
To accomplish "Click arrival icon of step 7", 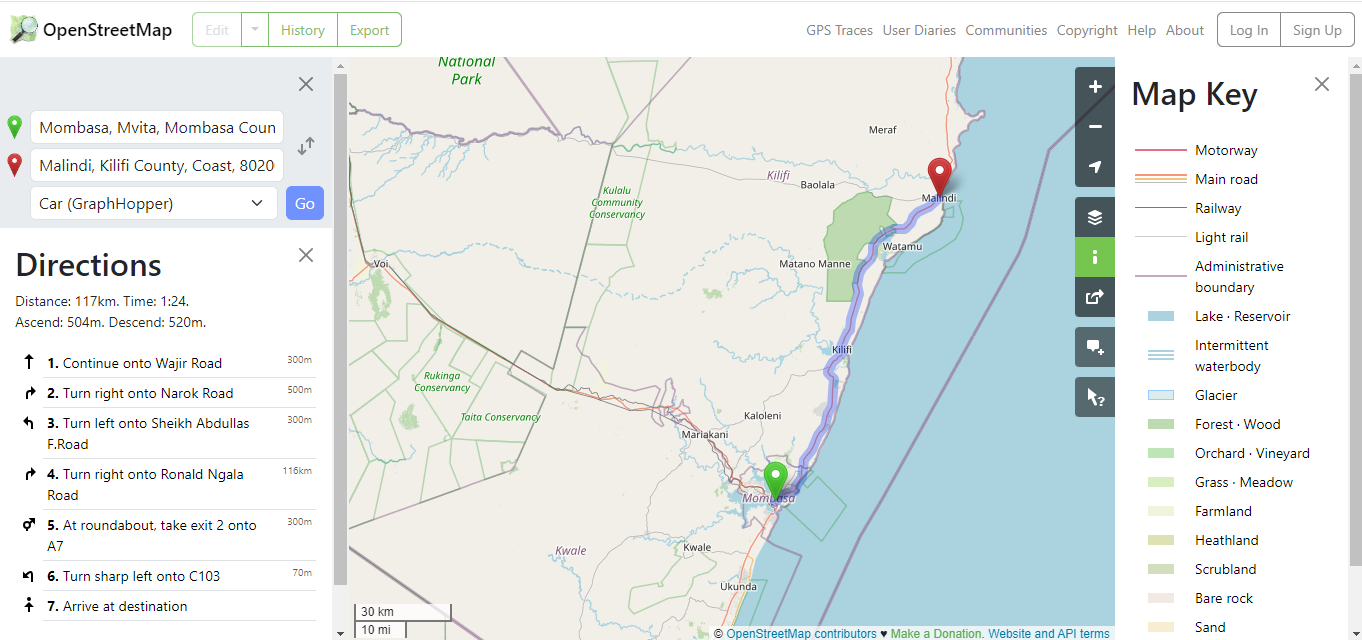I will 28,606.
